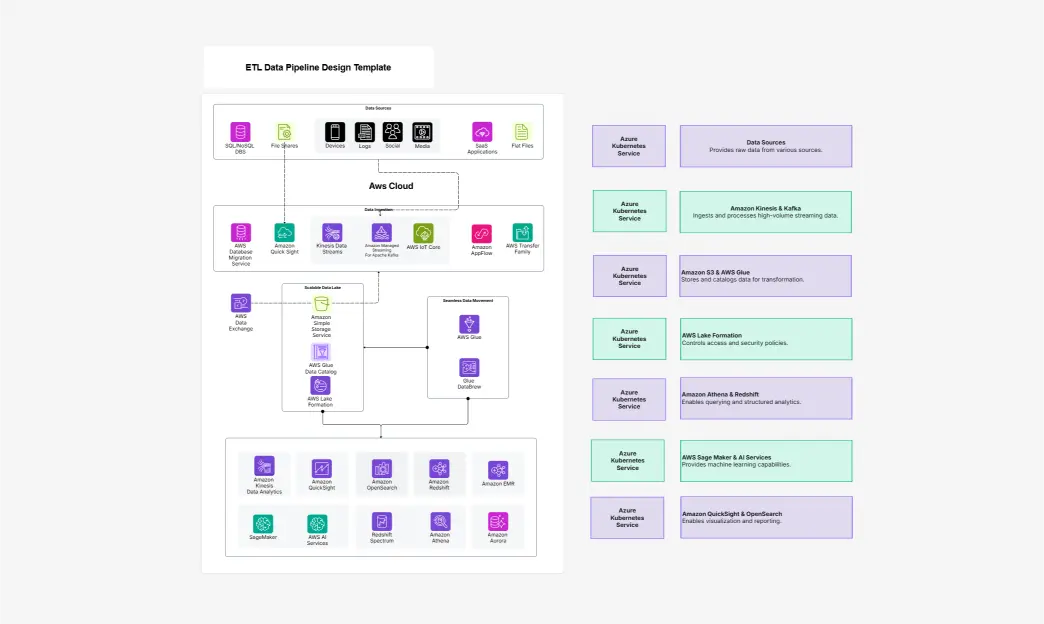The width and height of the screenshot is (1044, 624).
Task: Select the SQL/NoSQL DBS icon
Action: [x=240, y=132]
